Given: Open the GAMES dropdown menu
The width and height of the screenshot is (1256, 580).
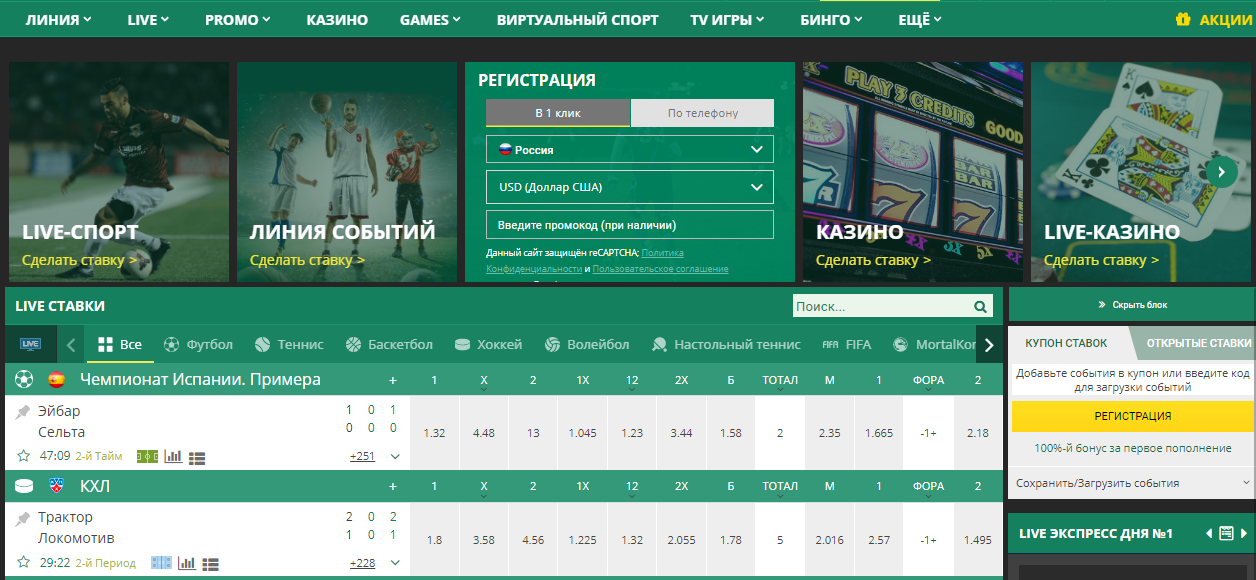Looking at the screenshot, I should point(430,19).
